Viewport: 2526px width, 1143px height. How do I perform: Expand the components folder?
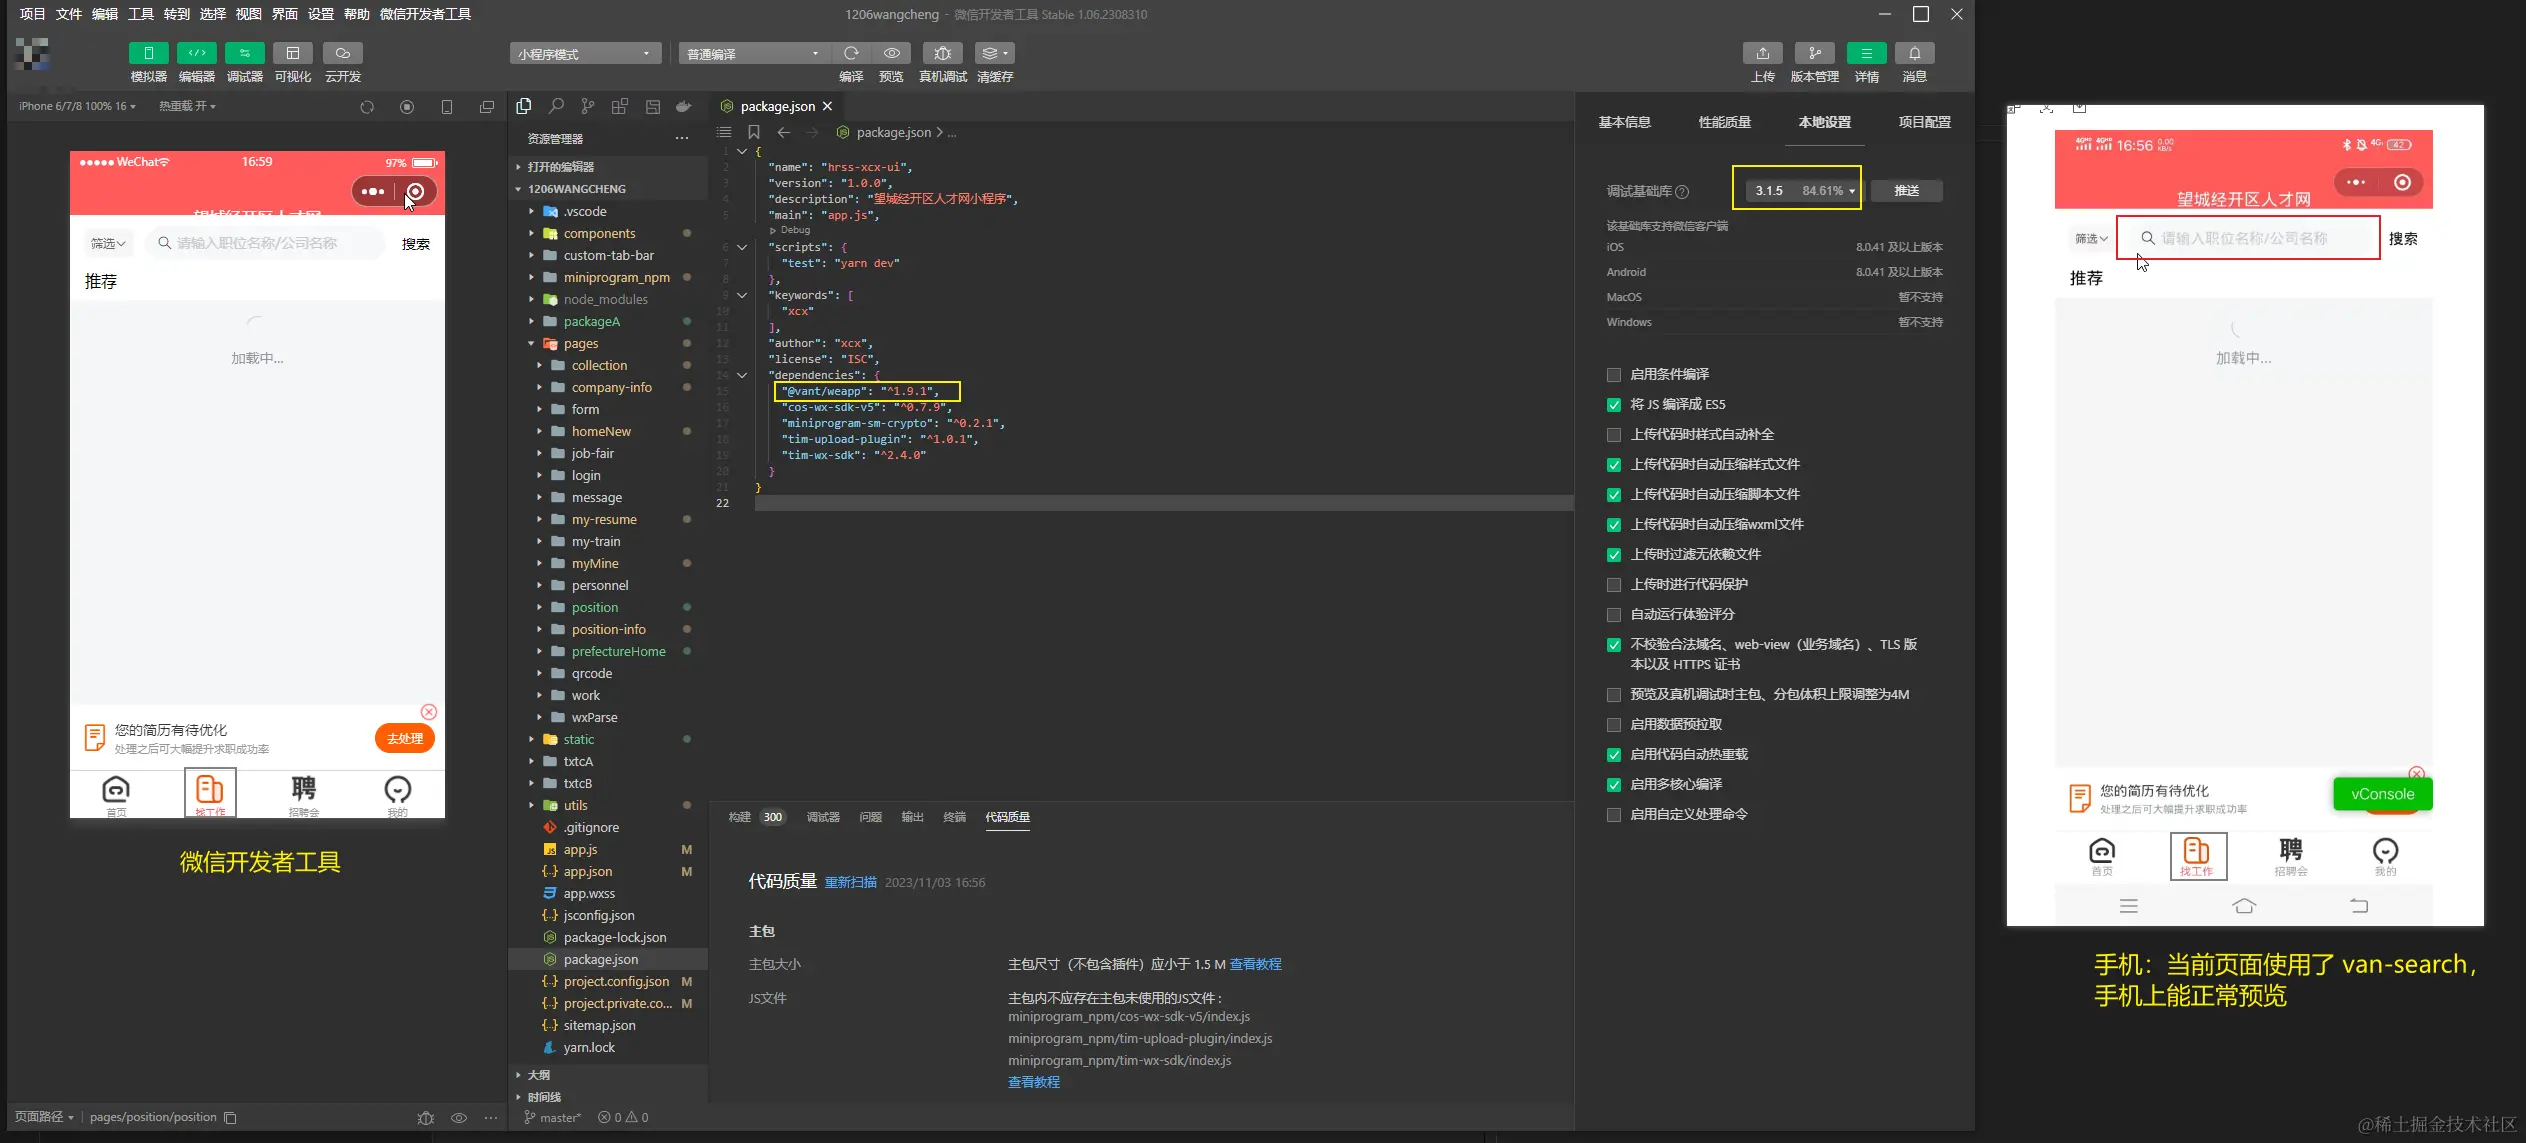pos(599,234)
